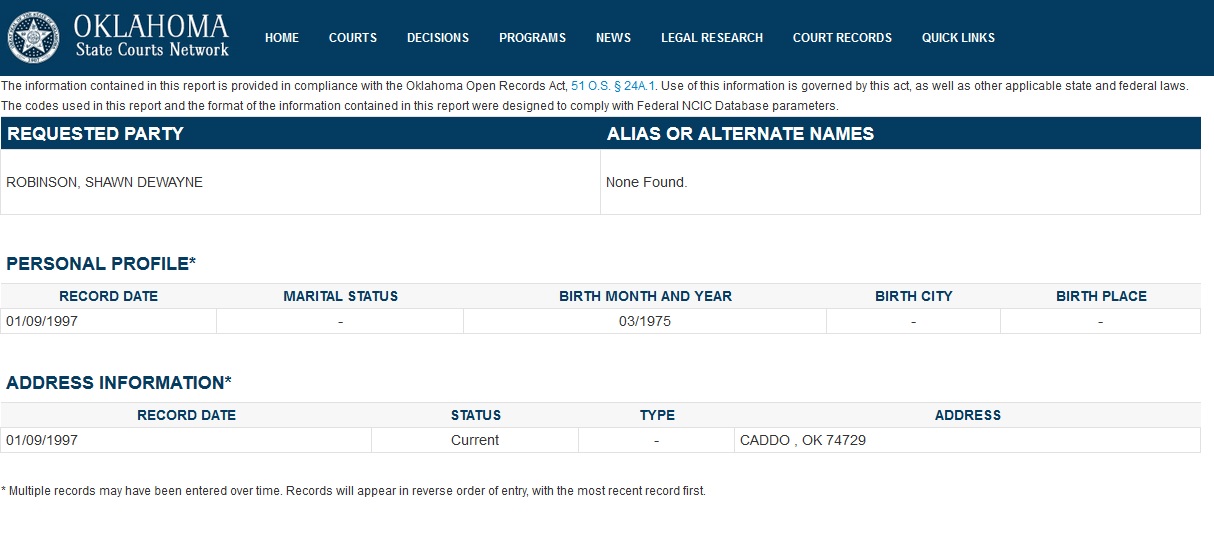The image size is (1214, 547).
Task: Click the MARITAL STATUS column header
Action: 340,296
